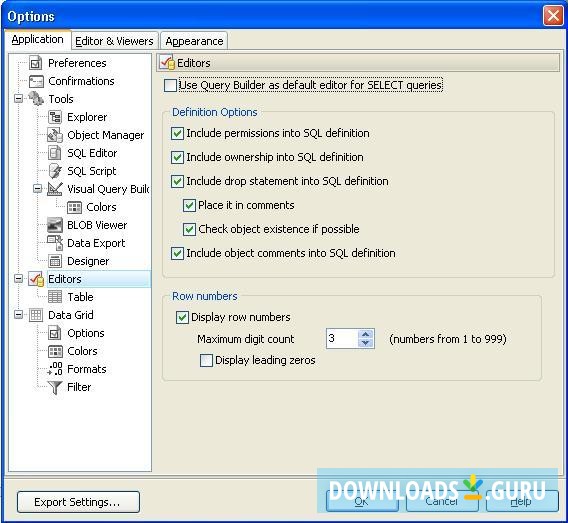Click the Explorer tree icon

coord(55,117)
